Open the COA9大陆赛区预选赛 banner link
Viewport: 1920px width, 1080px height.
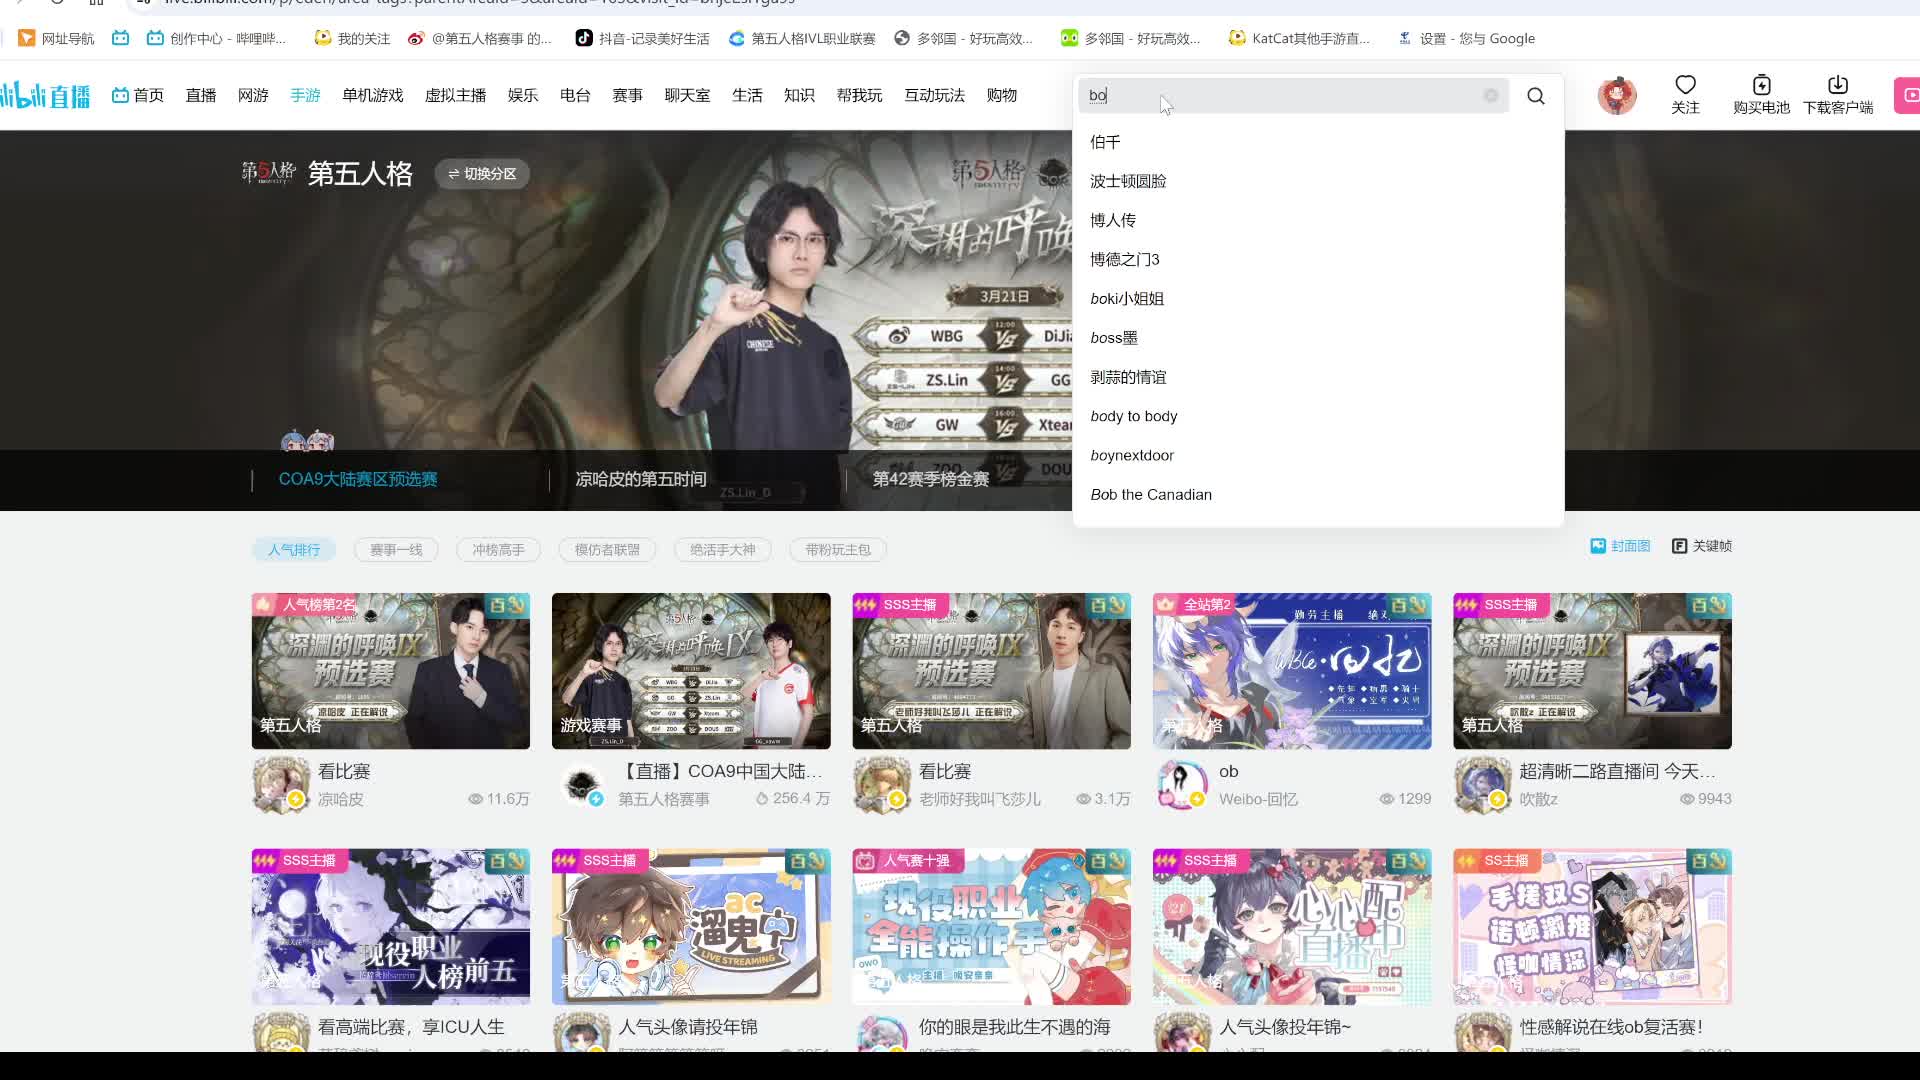coord(357,479)
